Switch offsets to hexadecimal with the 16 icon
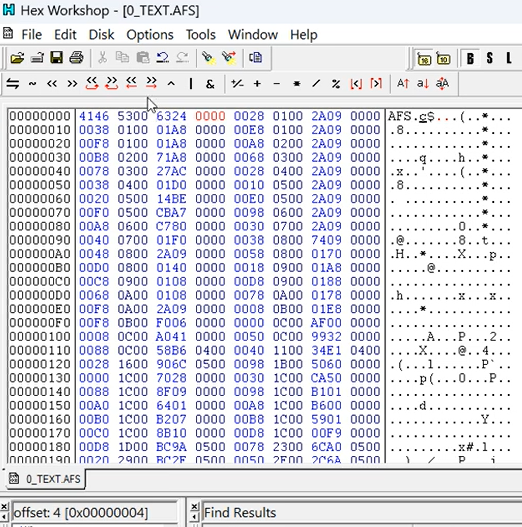 pyautogui.click(x=424, y=59)
